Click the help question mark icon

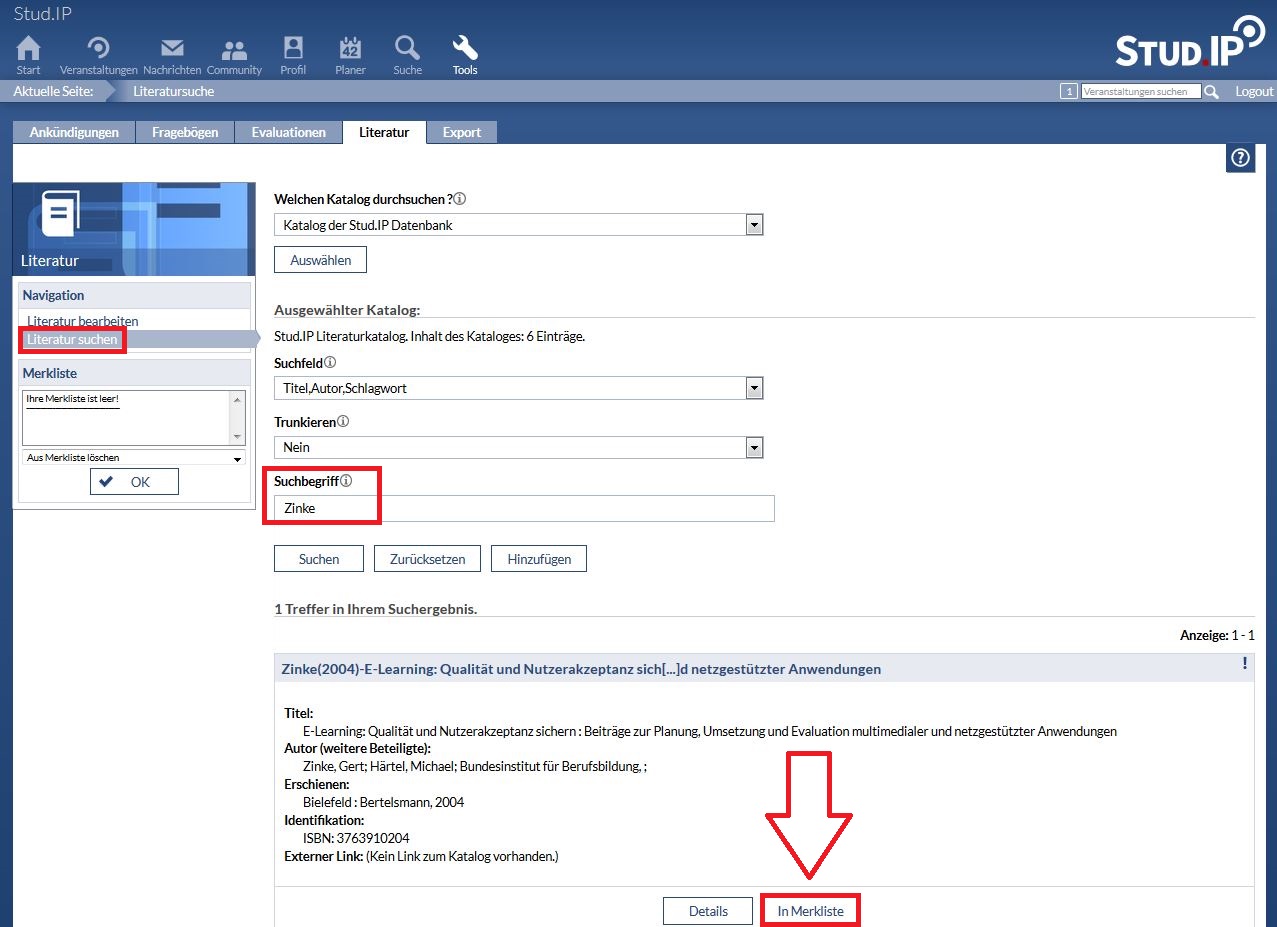(1240, 158)
